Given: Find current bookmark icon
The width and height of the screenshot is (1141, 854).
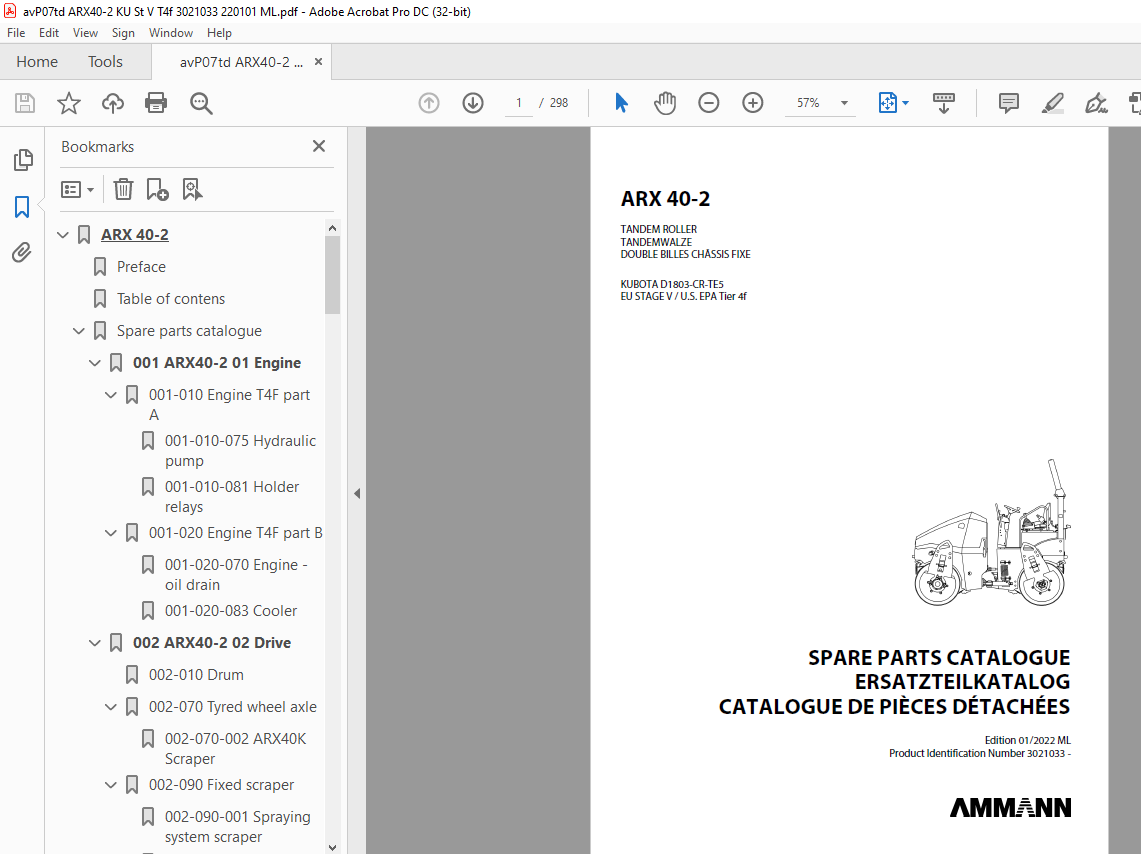Looking at the screenshot, I should point(192,190).
